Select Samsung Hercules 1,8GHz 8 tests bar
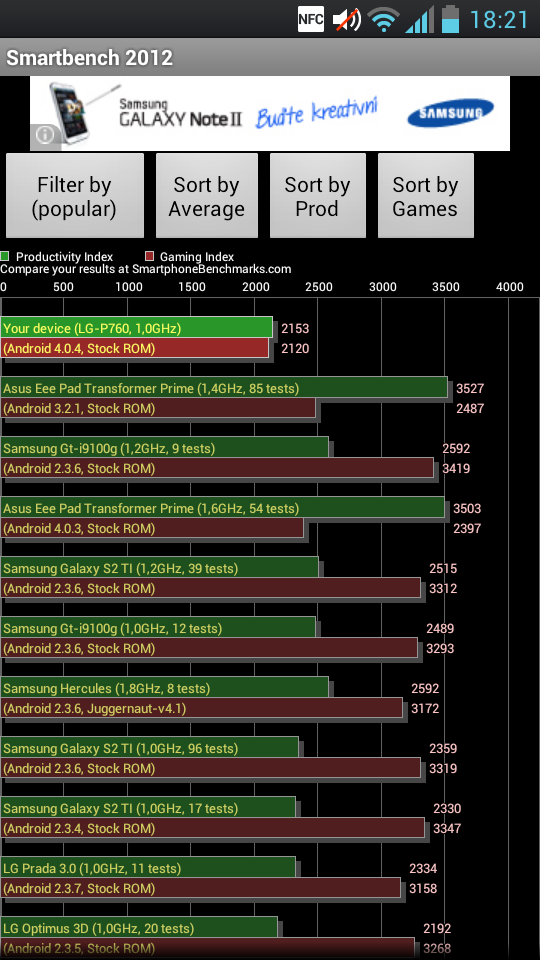 pos(165,688)
